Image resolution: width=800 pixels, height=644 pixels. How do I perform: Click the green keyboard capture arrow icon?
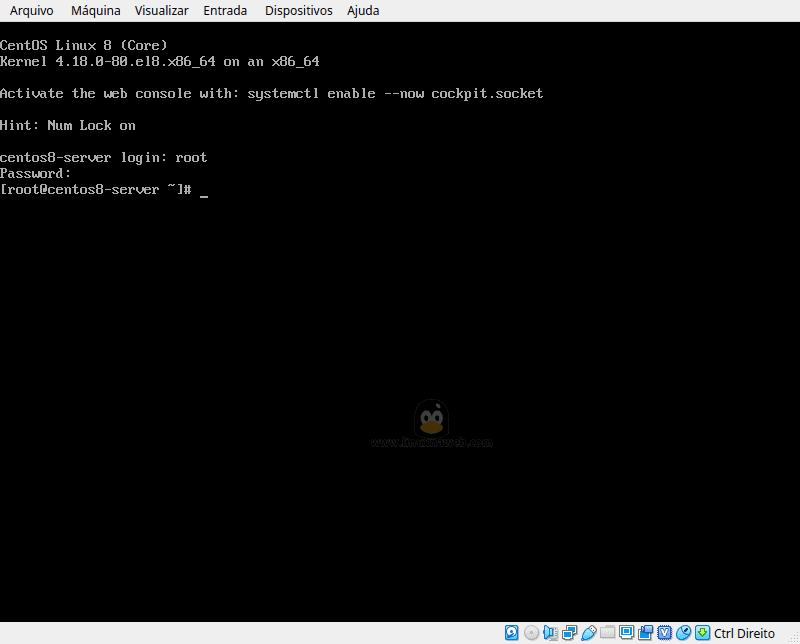(703, 633)
